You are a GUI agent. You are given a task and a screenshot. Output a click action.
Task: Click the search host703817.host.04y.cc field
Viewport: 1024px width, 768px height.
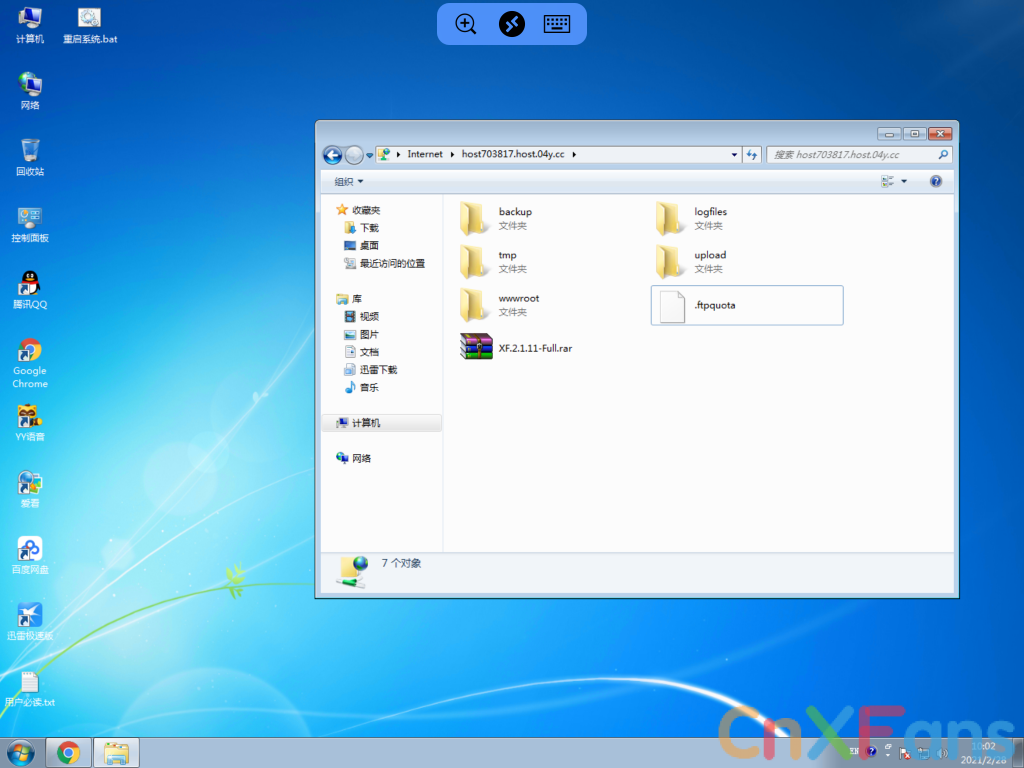852,155
